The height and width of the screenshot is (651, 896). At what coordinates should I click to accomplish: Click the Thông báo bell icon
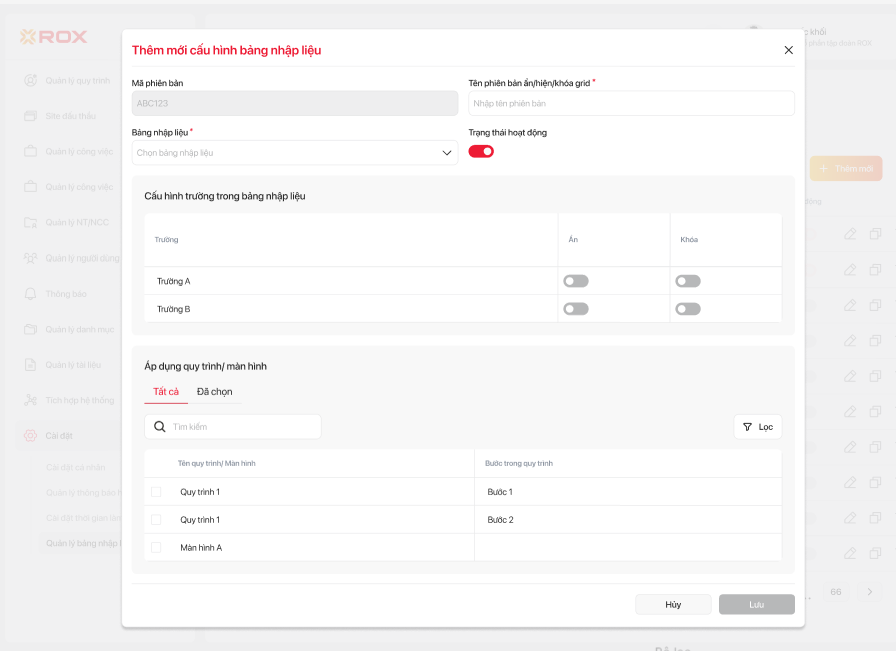pyautogui.click(x=31, y=294)
